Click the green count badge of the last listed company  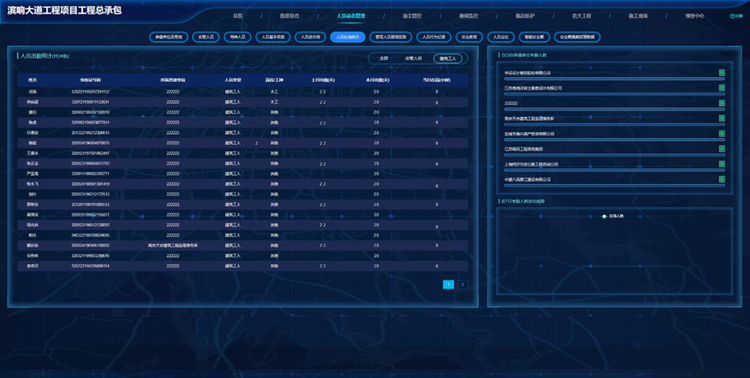pyautogui.click(x=722, y=179)
